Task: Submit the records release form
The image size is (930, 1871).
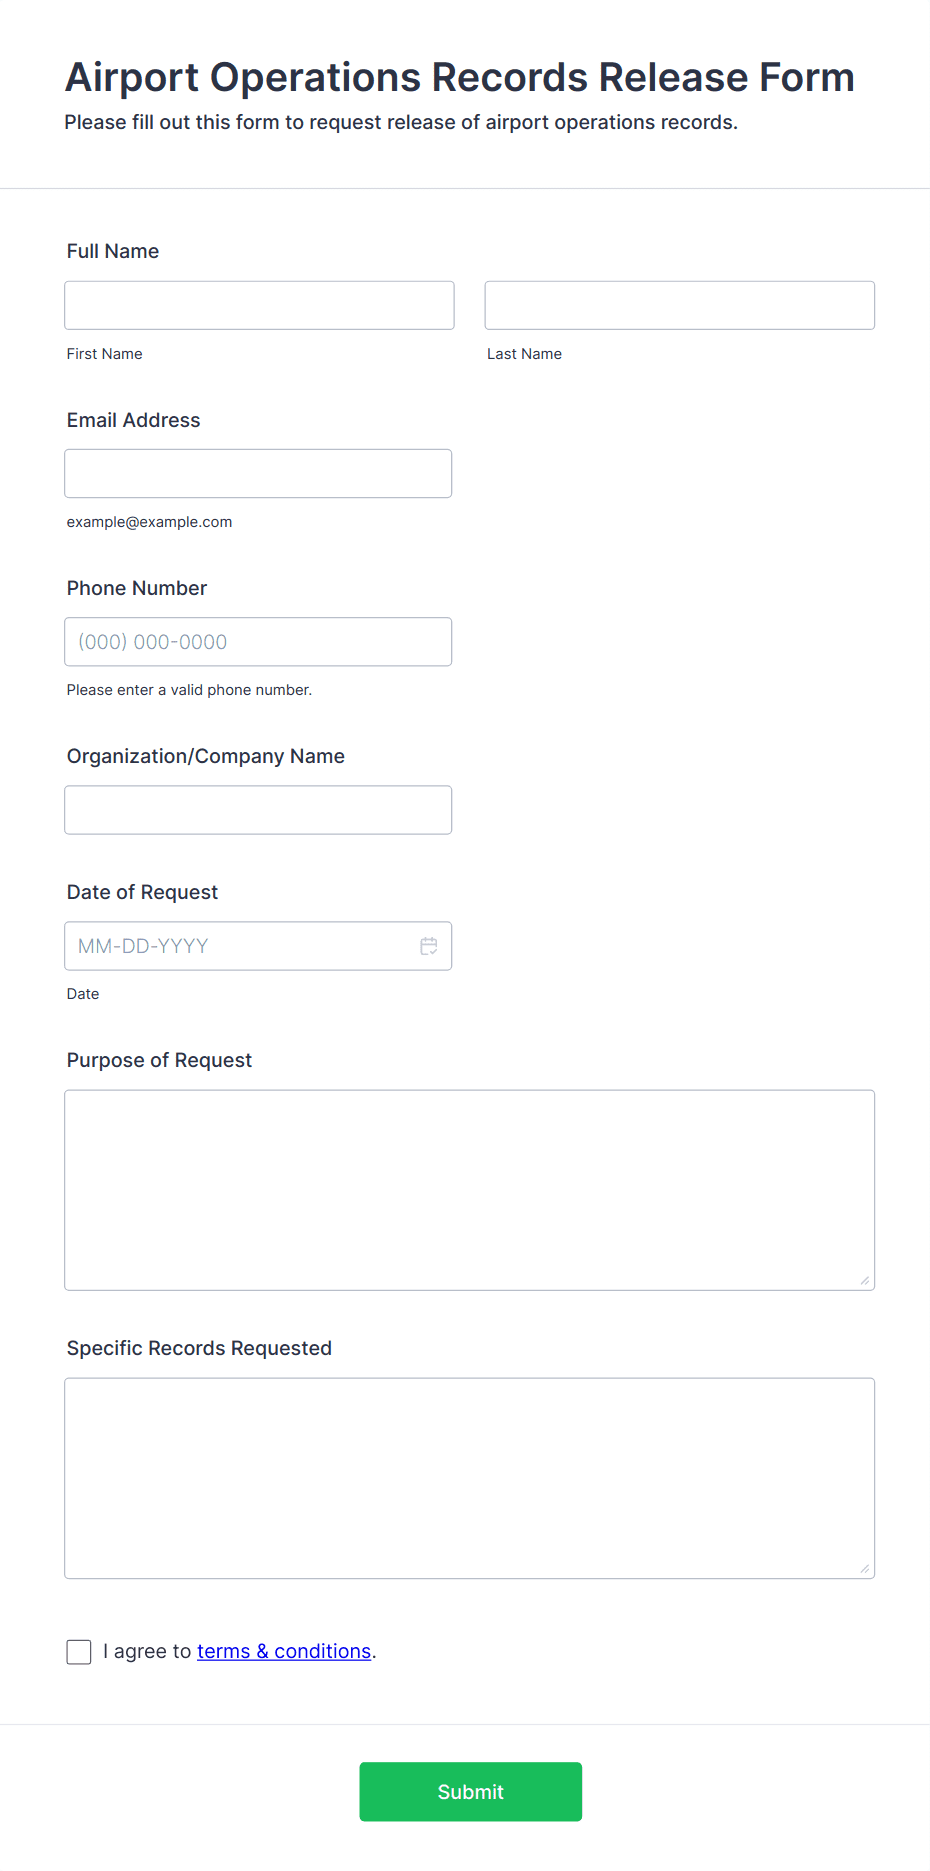Action: (470, 1792)
